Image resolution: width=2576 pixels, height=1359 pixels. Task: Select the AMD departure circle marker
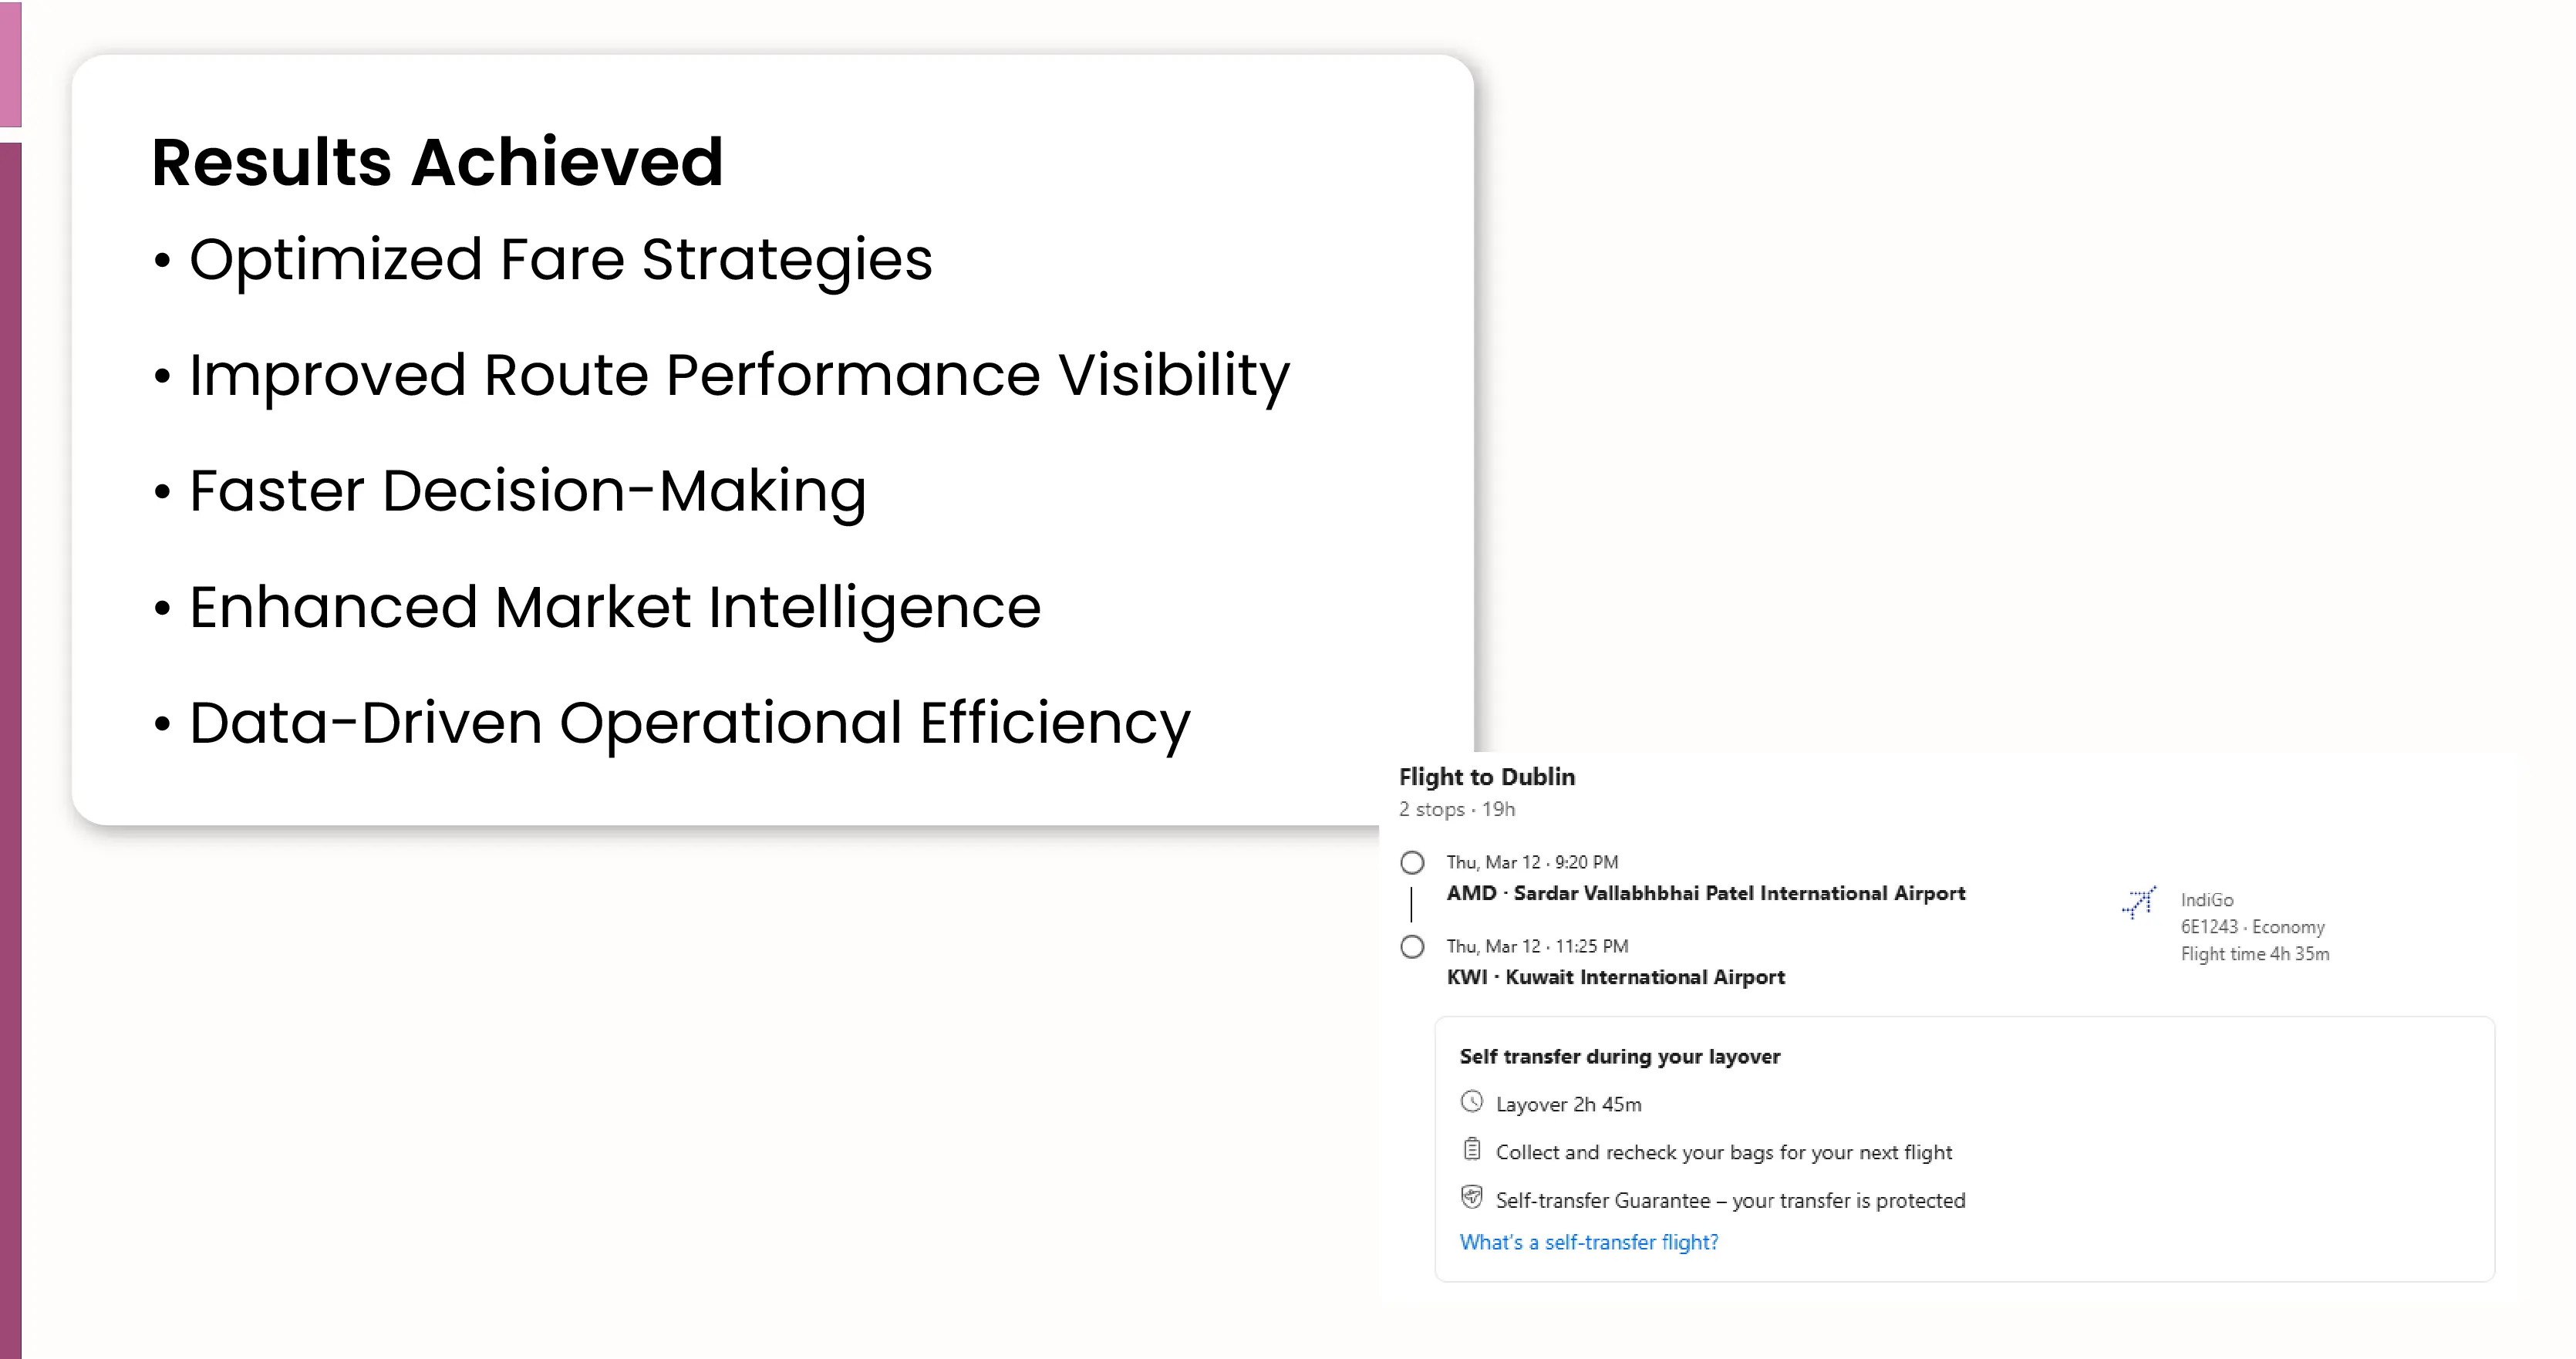(x=1412, y=862)
